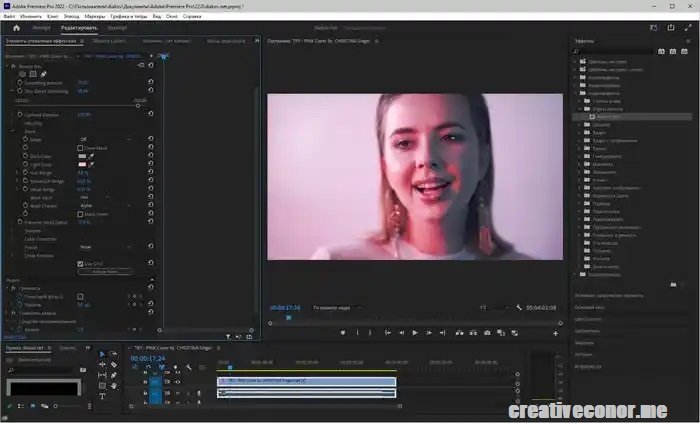The width and height of the screenshot is (700, 423).
Task: Expand the Hue Range parameter
Action: (x=18, y=173)
